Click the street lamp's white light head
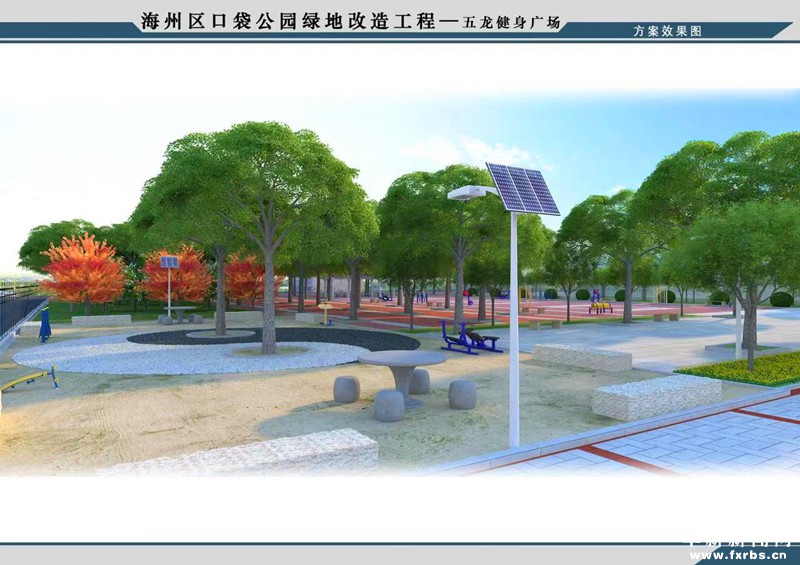800x565 pixels. pyautogui.click(x=466, y=193)
